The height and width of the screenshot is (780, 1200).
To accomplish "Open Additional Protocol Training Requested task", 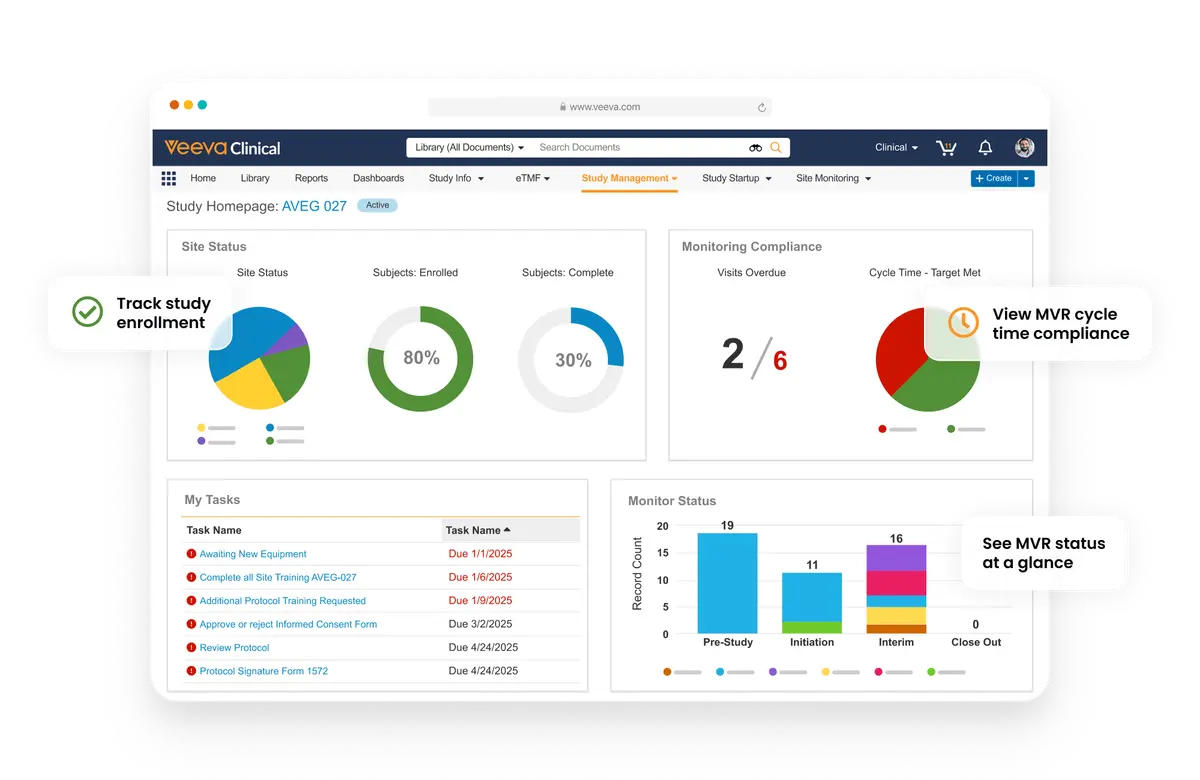I will click(x=283, y=601).
